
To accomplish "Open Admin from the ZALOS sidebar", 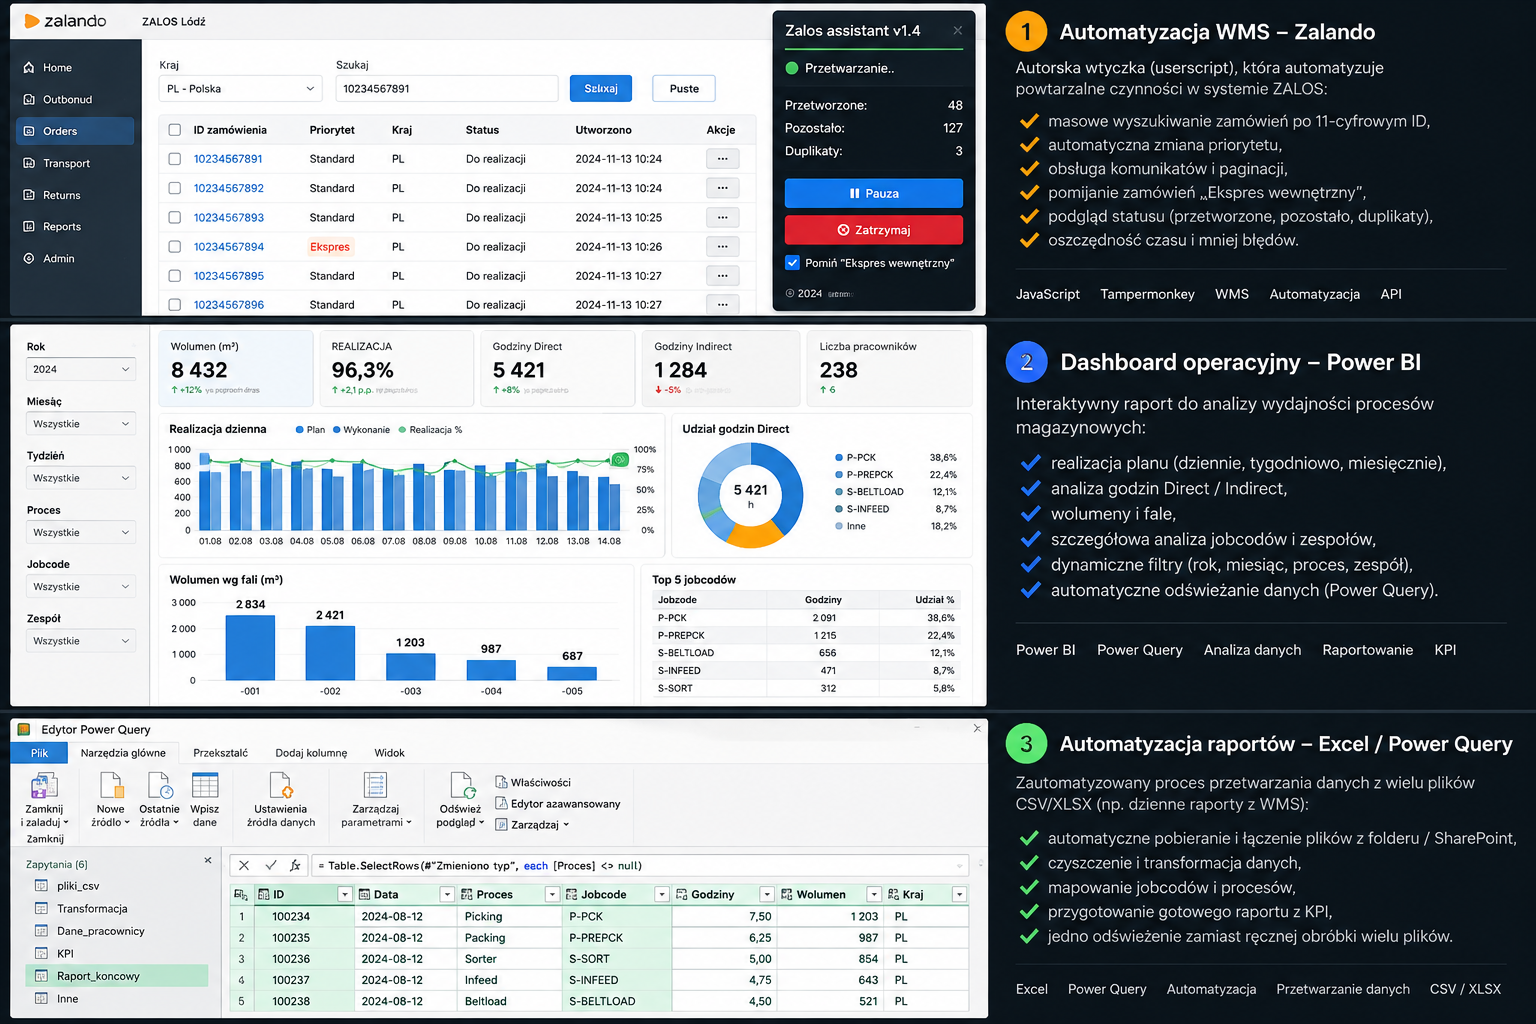I will tap(49, 259).
